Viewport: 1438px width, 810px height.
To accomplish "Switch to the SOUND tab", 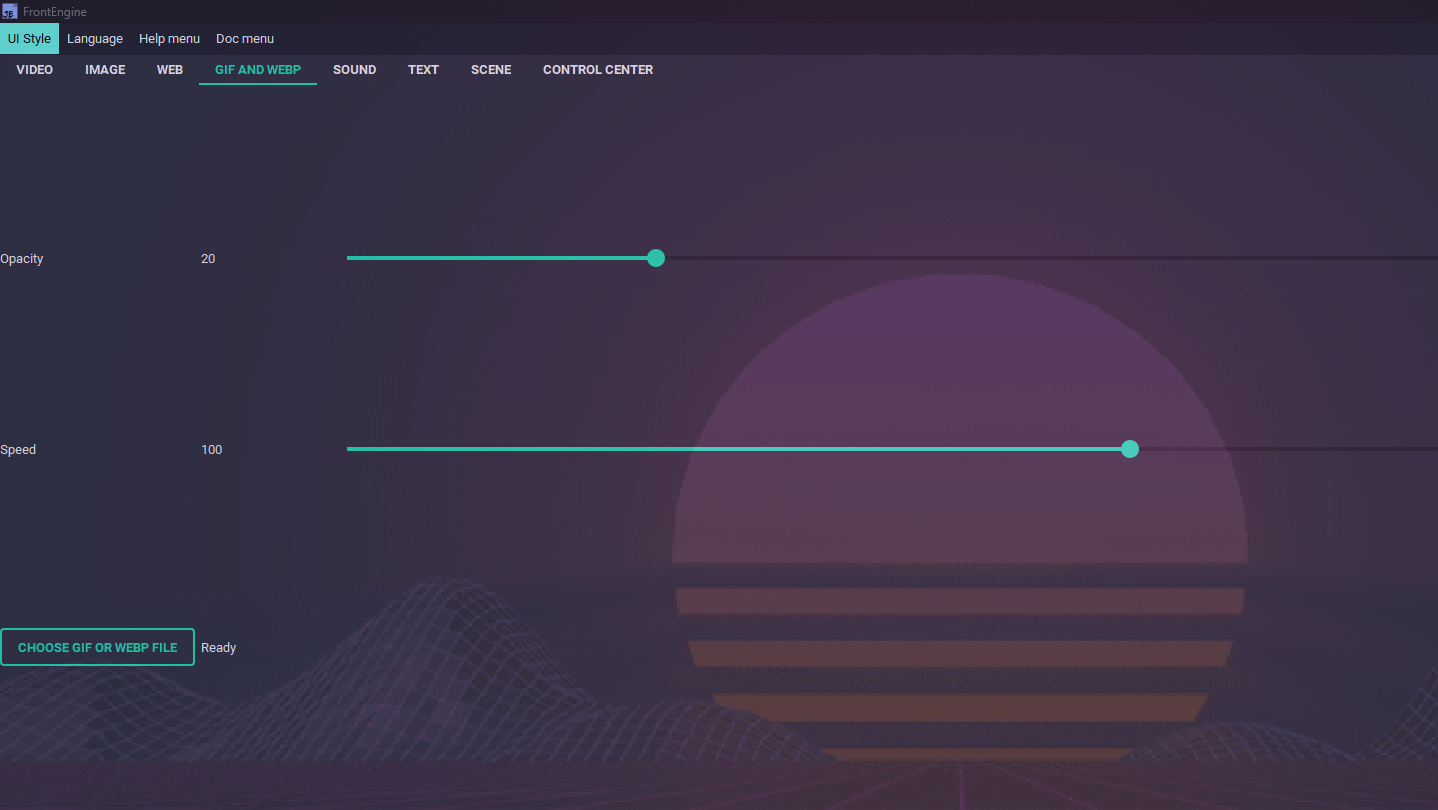I will pyautogui.click(x=355, y=70).
